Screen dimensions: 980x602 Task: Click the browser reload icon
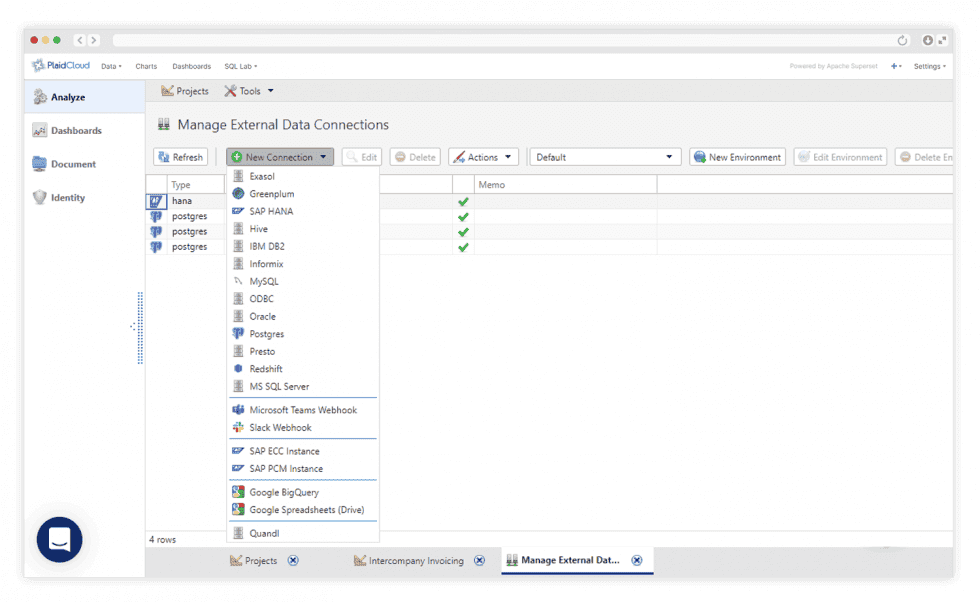click(902, 40)
